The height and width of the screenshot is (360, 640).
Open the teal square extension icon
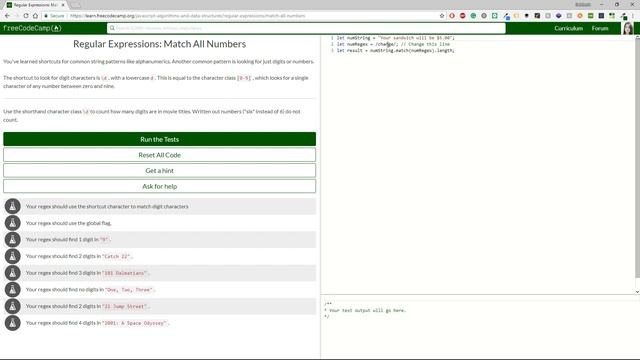[494, 16]
